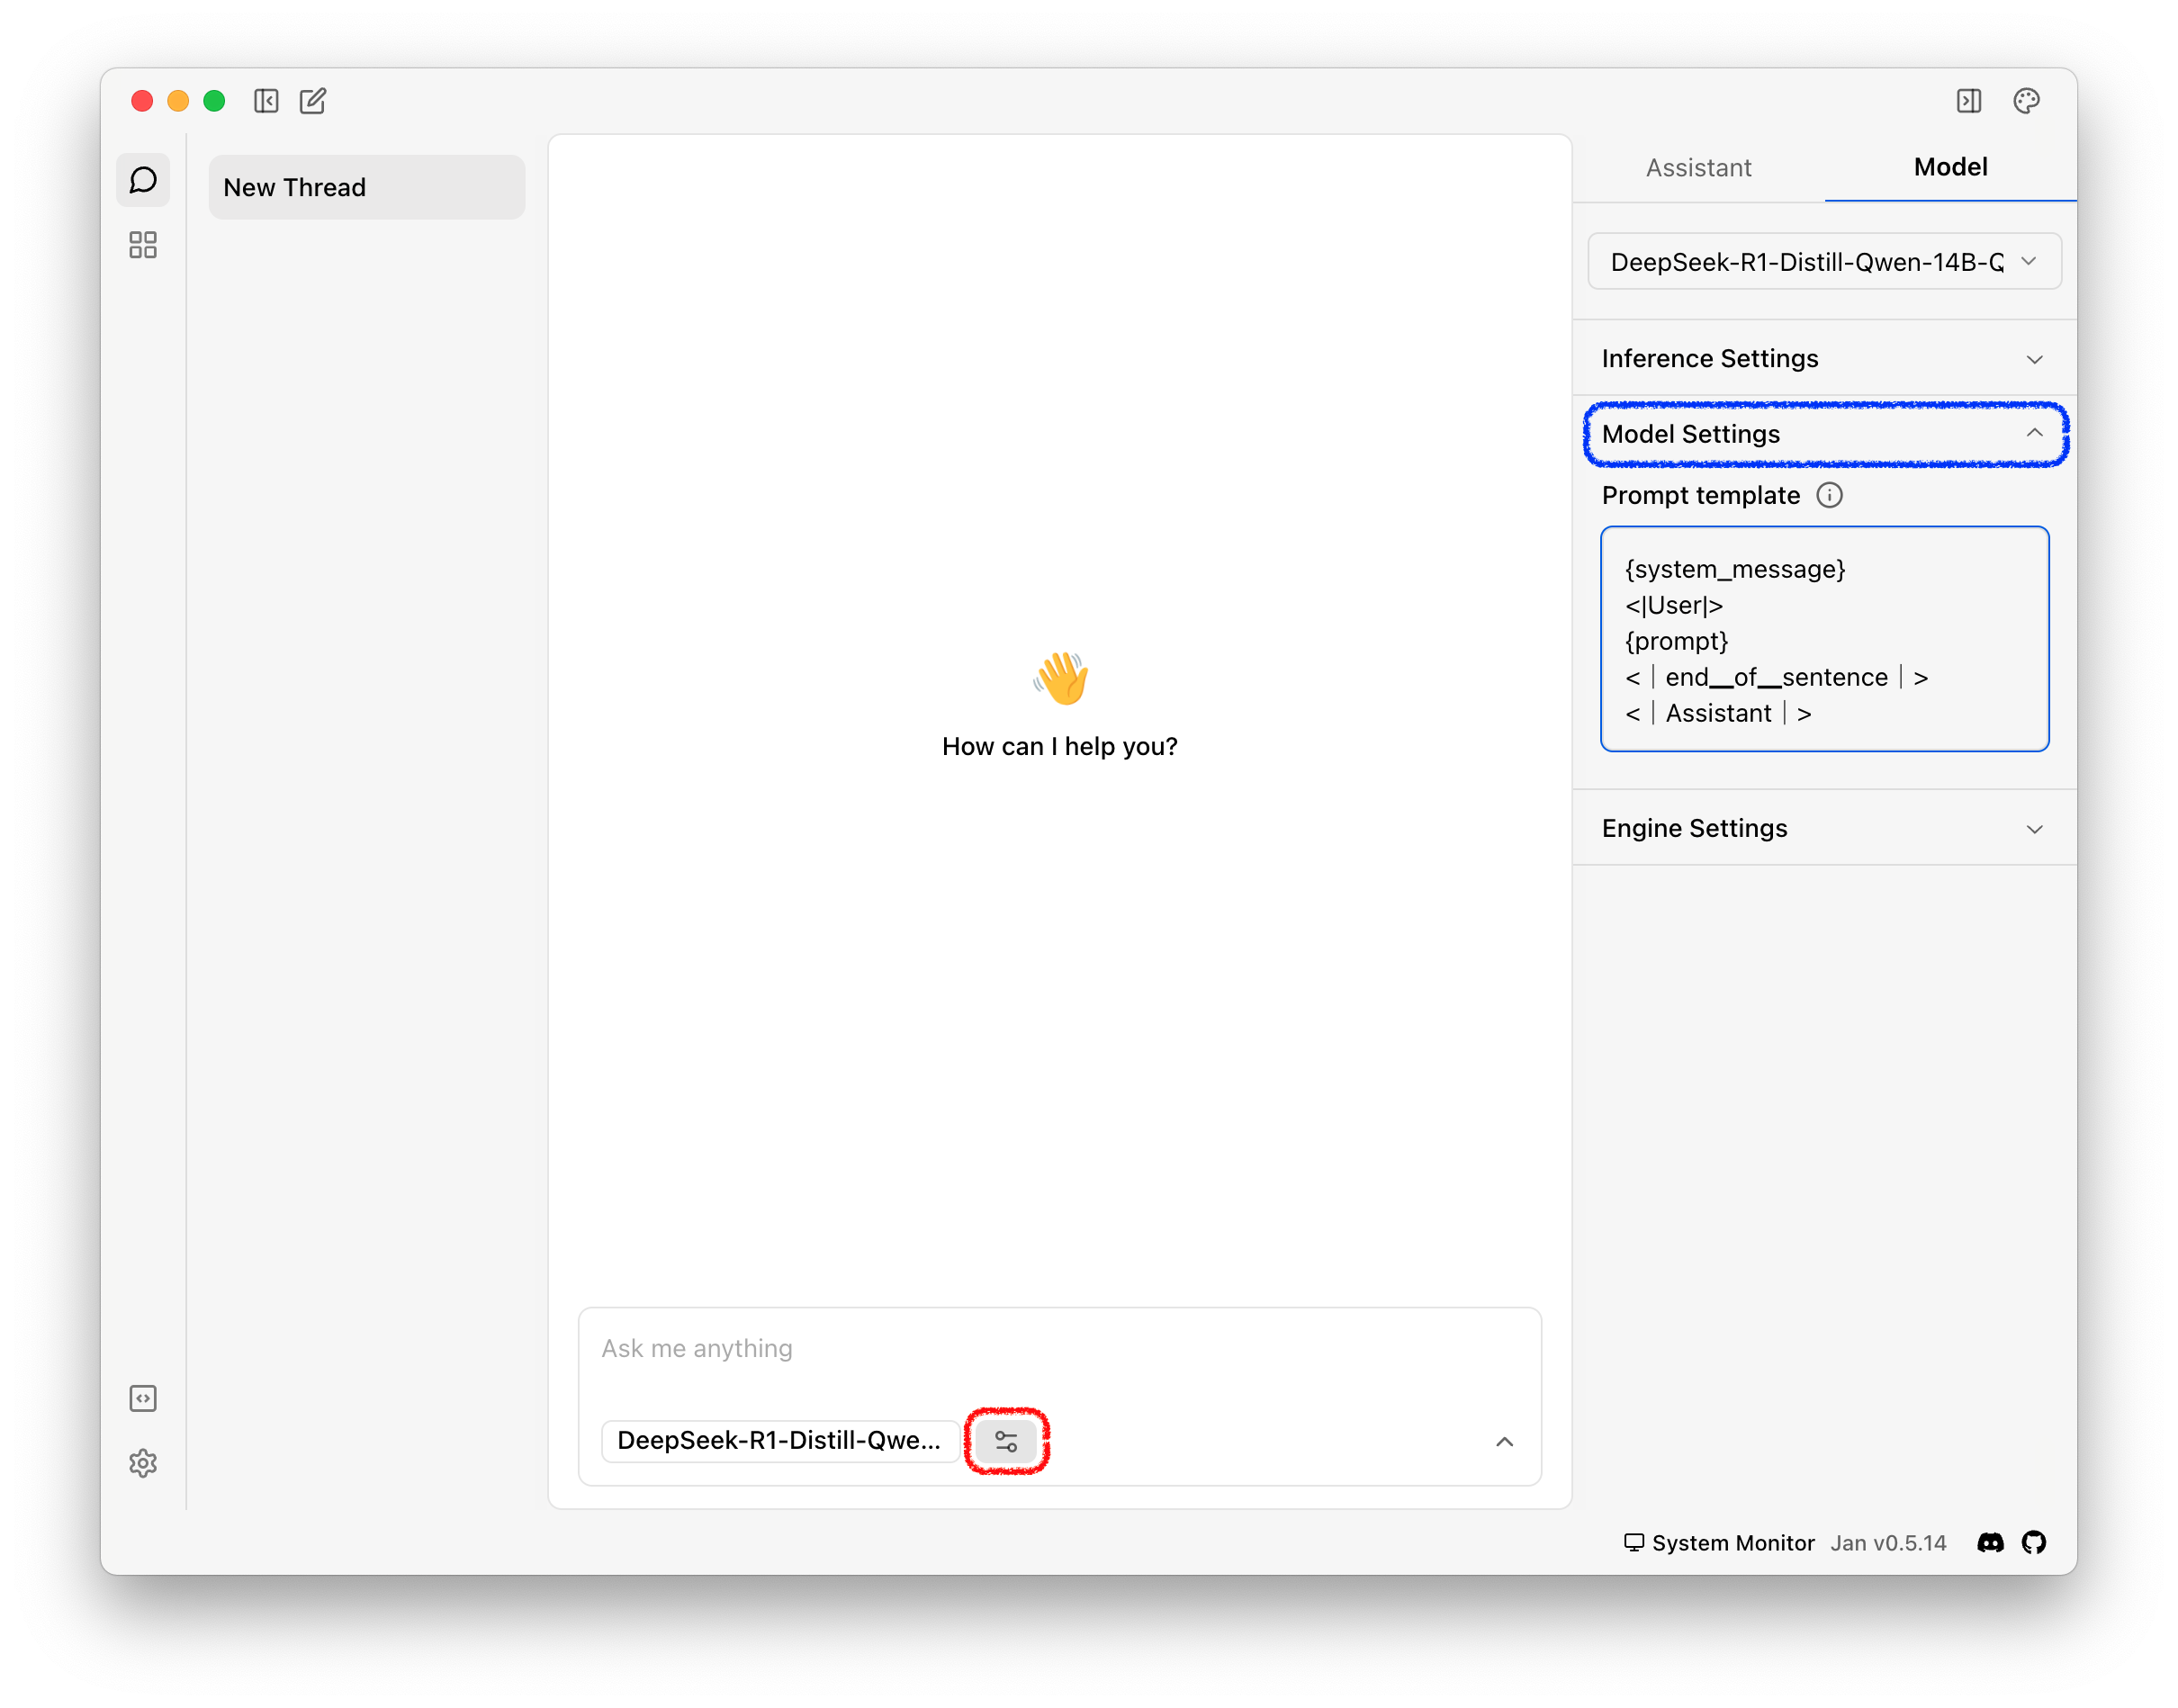Maximize the window with the green button

[x=214, y=101]
